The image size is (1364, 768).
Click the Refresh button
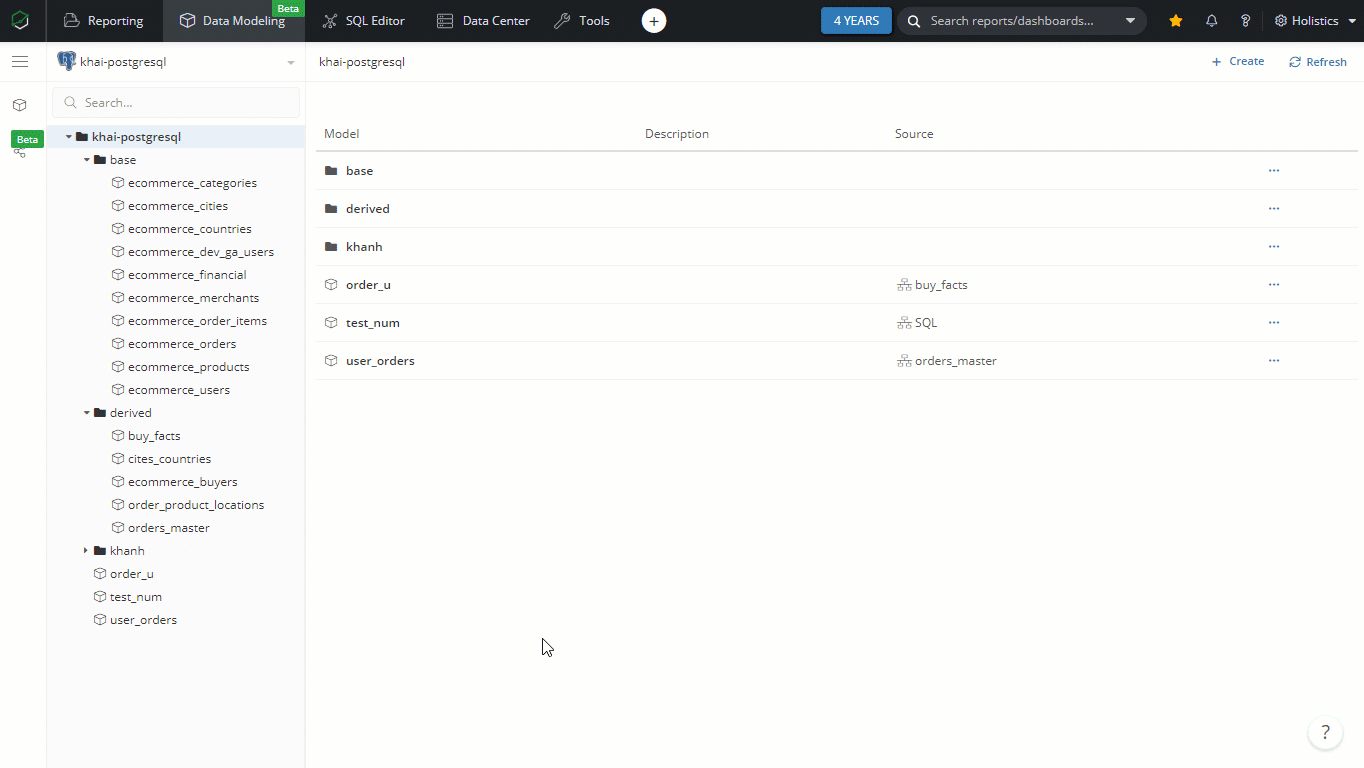tap(1318, 62)
